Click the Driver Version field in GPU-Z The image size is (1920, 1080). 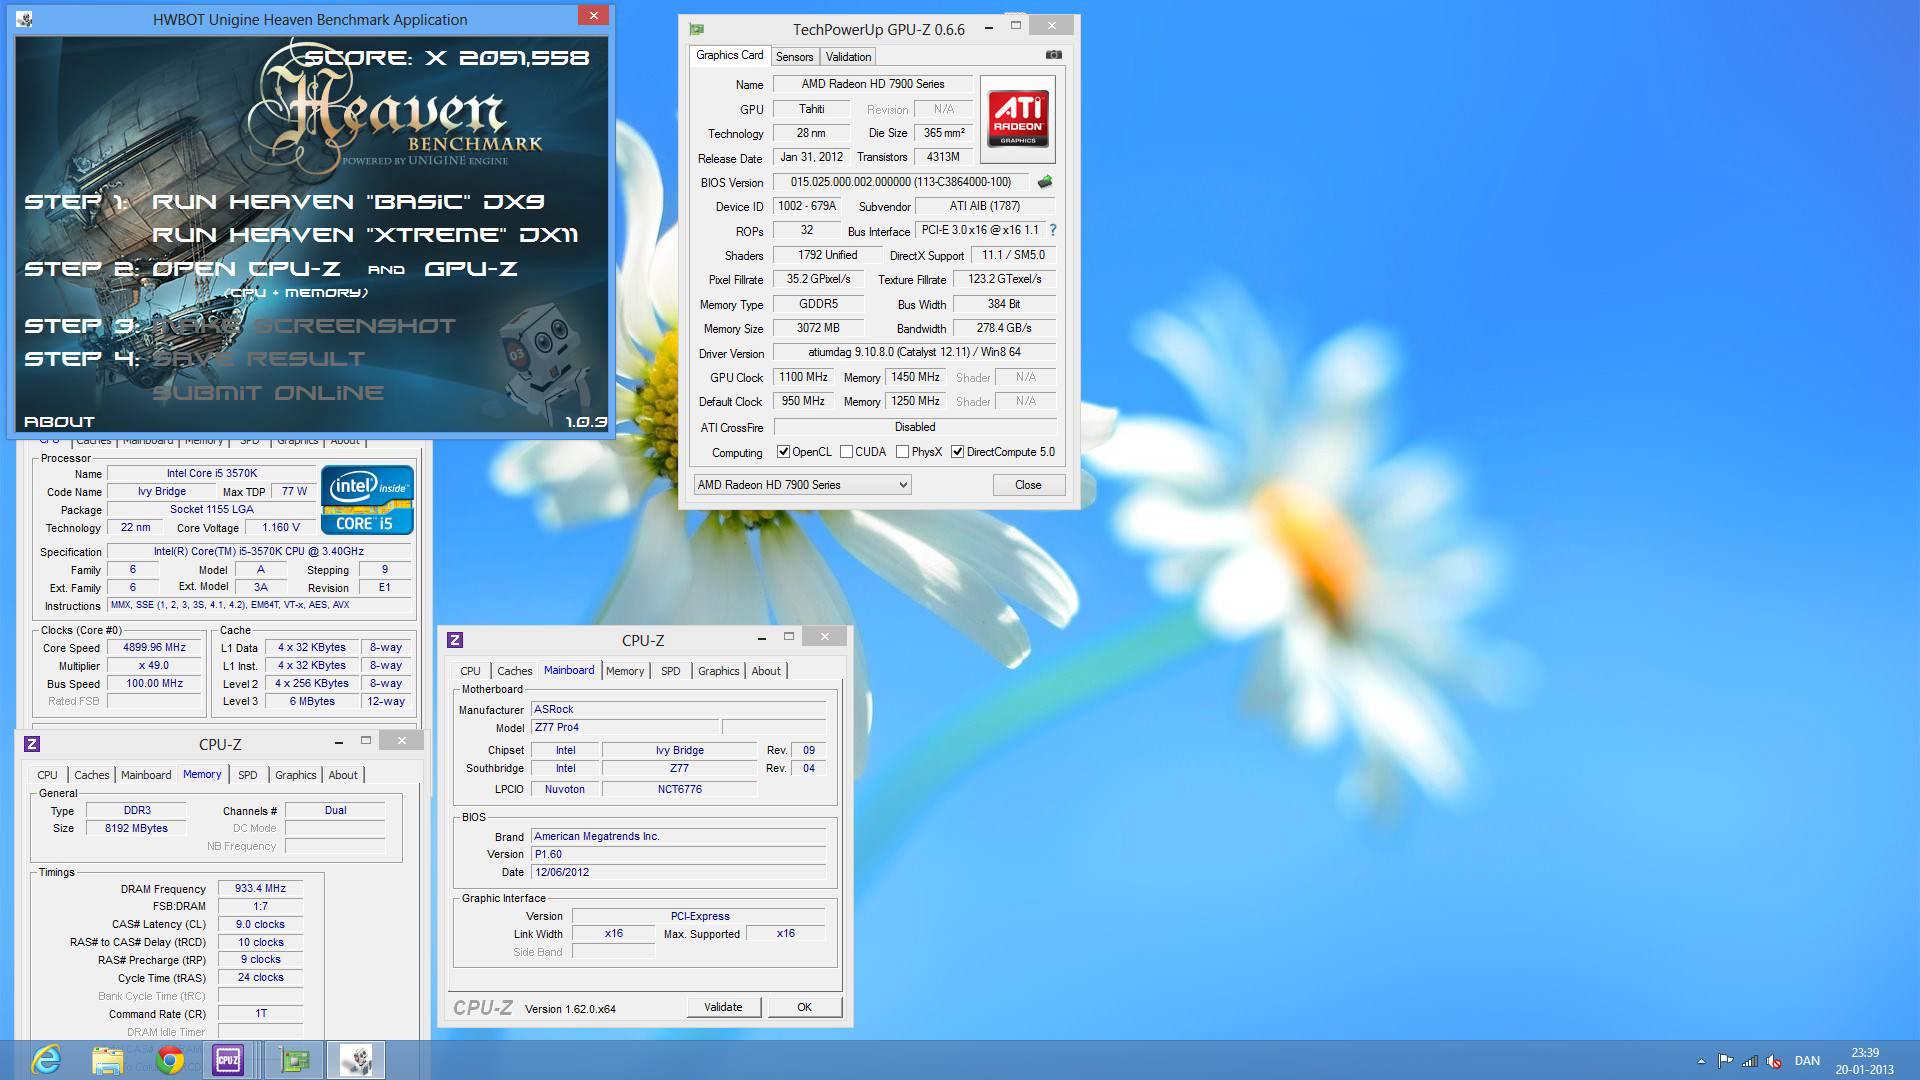[914, 353]
